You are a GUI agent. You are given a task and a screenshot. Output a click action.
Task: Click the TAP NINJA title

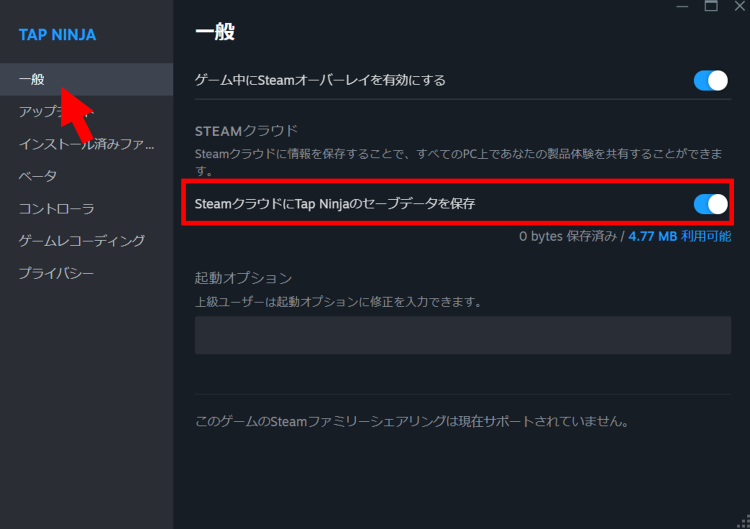coord(57,35)
